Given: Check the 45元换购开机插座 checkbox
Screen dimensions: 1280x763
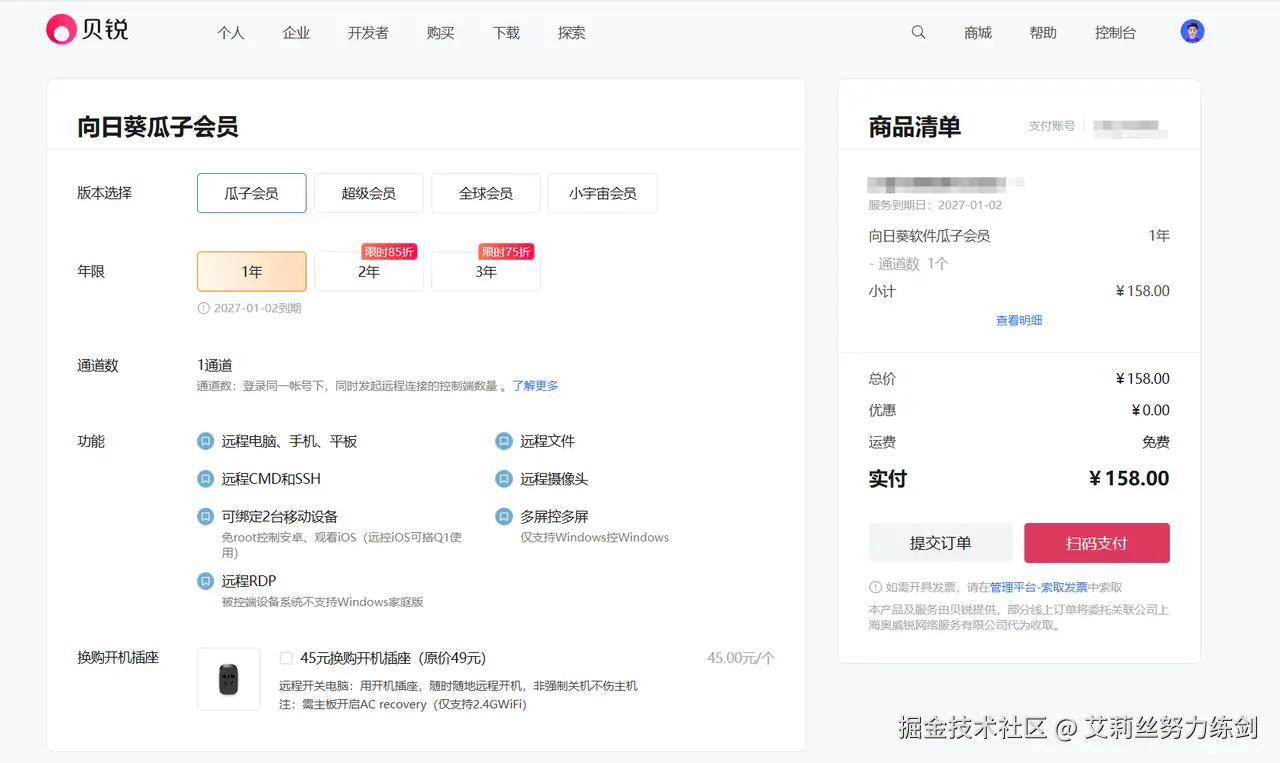Looking at the screenshot, I should 286,658.
